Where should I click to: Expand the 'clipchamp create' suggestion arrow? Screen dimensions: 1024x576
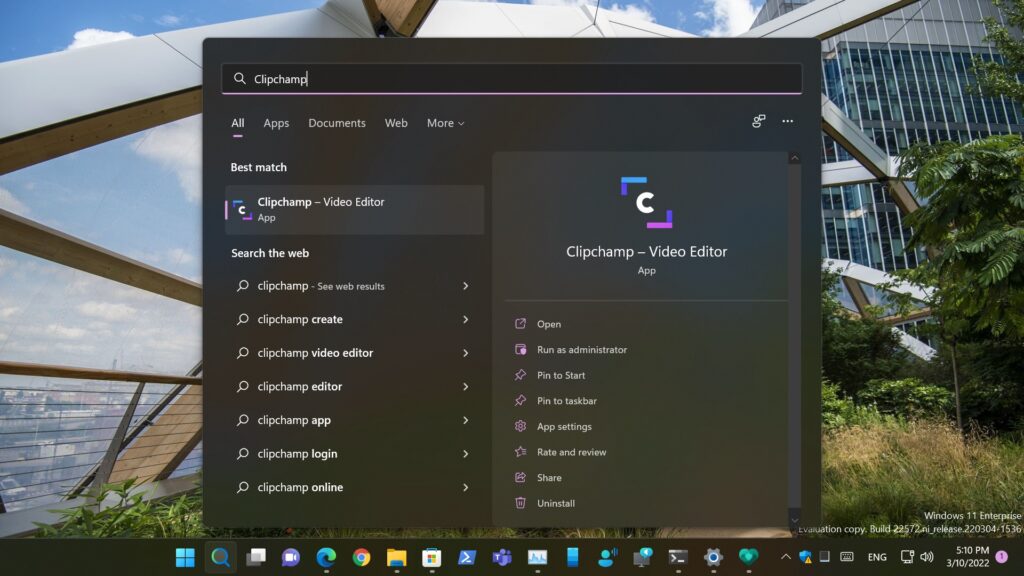(465, 320)
